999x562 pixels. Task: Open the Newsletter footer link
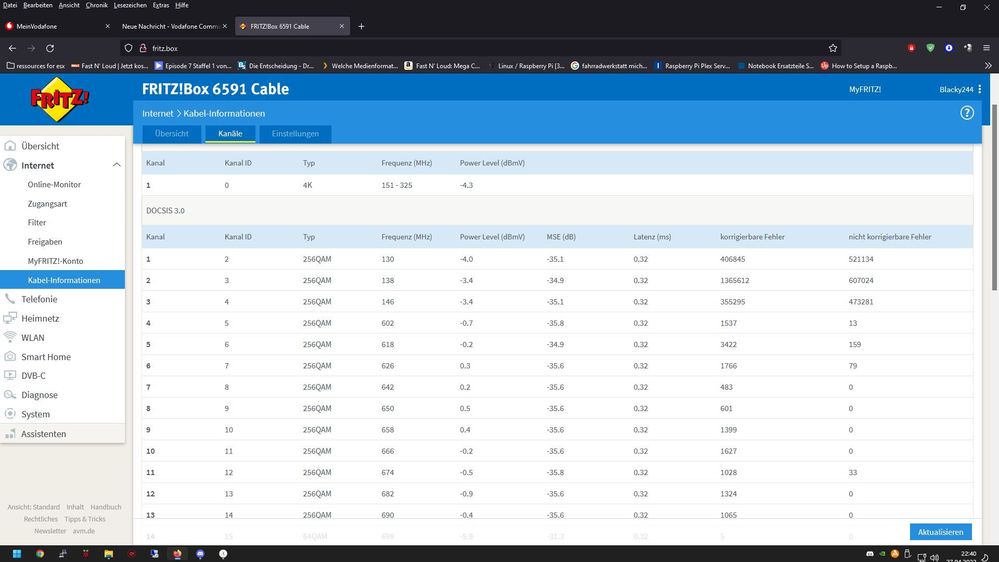click(x=50, y=531)
